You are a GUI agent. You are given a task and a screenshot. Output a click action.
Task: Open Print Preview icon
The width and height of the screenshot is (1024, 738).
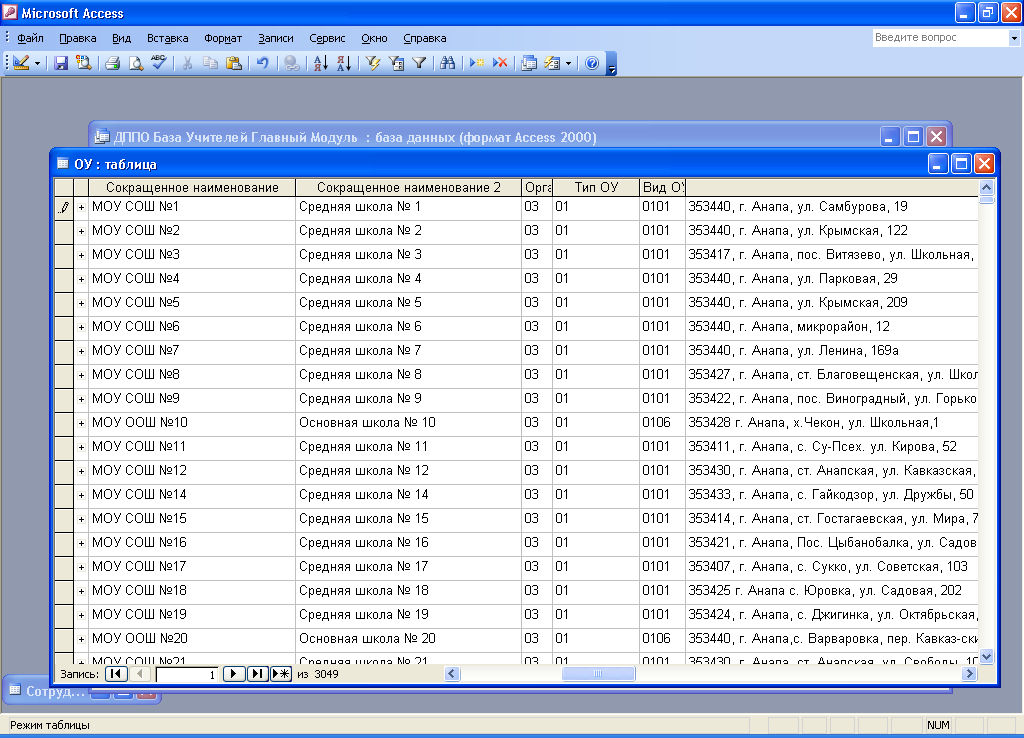136,63
